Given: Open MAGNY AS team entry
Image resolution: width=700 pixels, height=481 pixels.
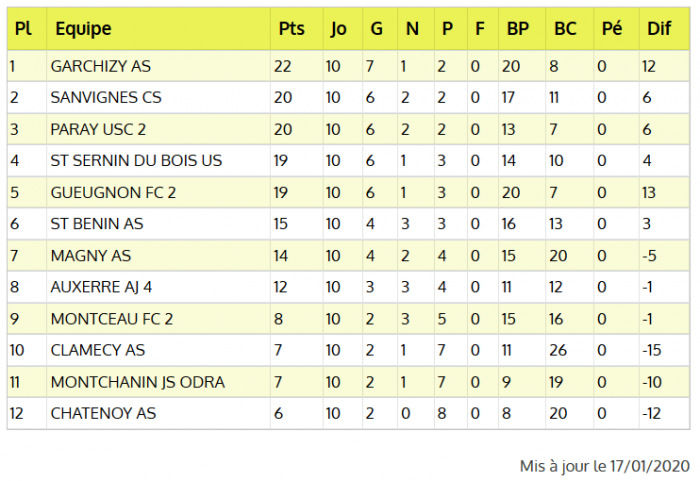Looking at the screenshot, I should (91, 256).
